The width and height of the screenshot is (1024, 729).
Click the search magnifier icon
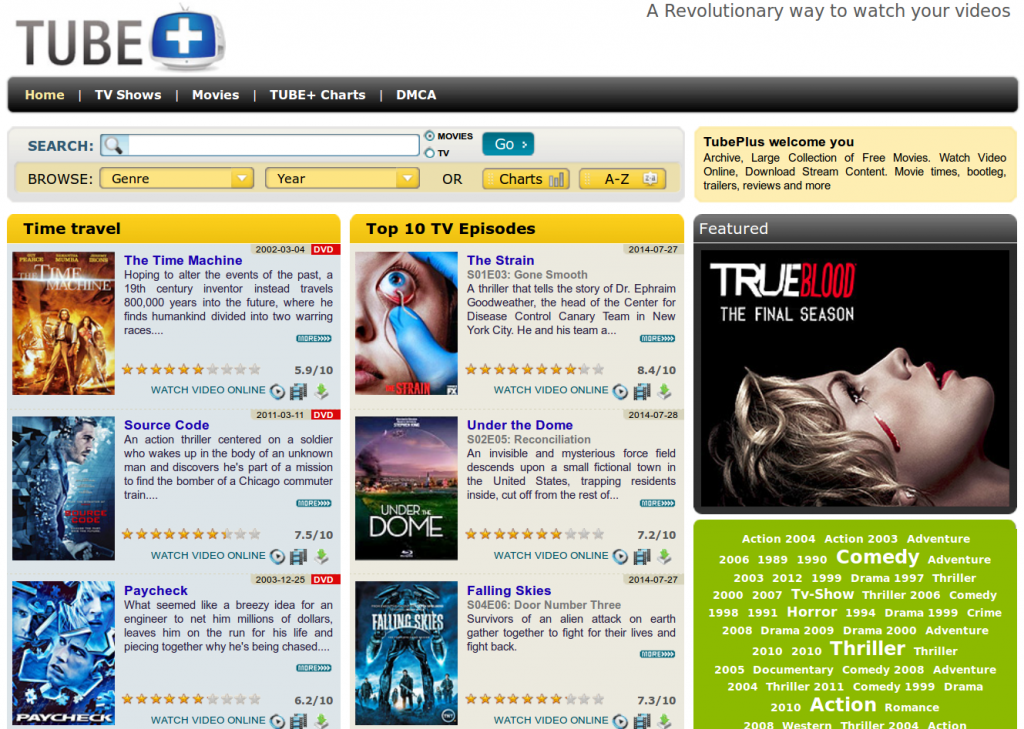114,145
